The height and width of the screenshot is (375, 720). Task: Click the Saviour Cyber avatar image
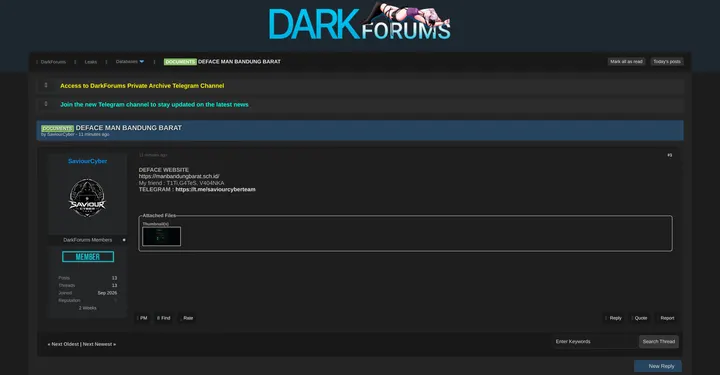point(87,198)
